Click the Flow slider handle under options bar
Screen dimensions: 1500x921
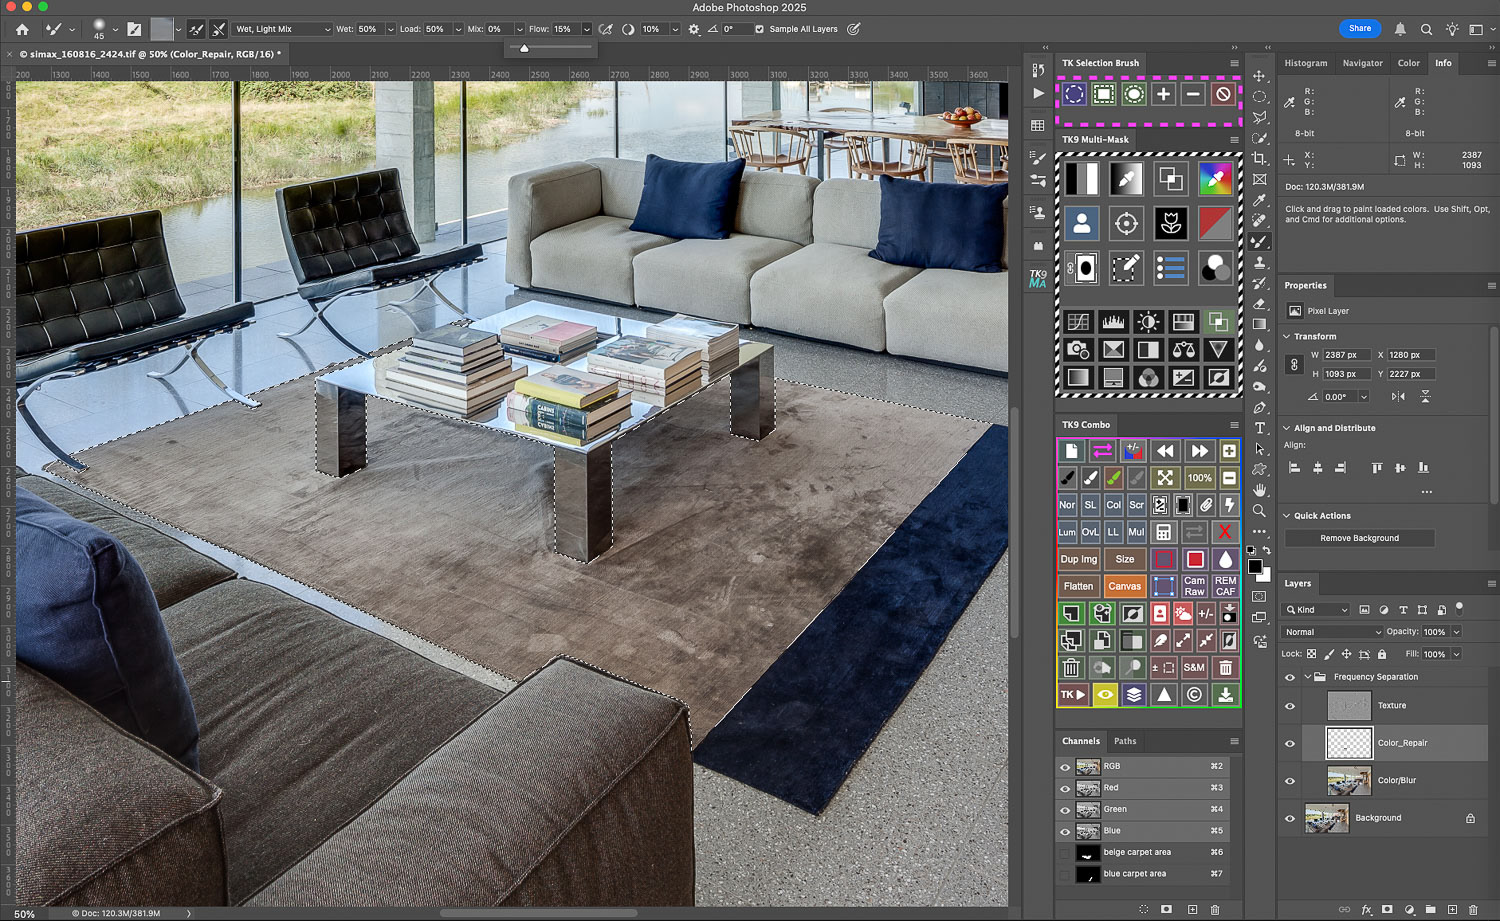click(x=523, y=48)
